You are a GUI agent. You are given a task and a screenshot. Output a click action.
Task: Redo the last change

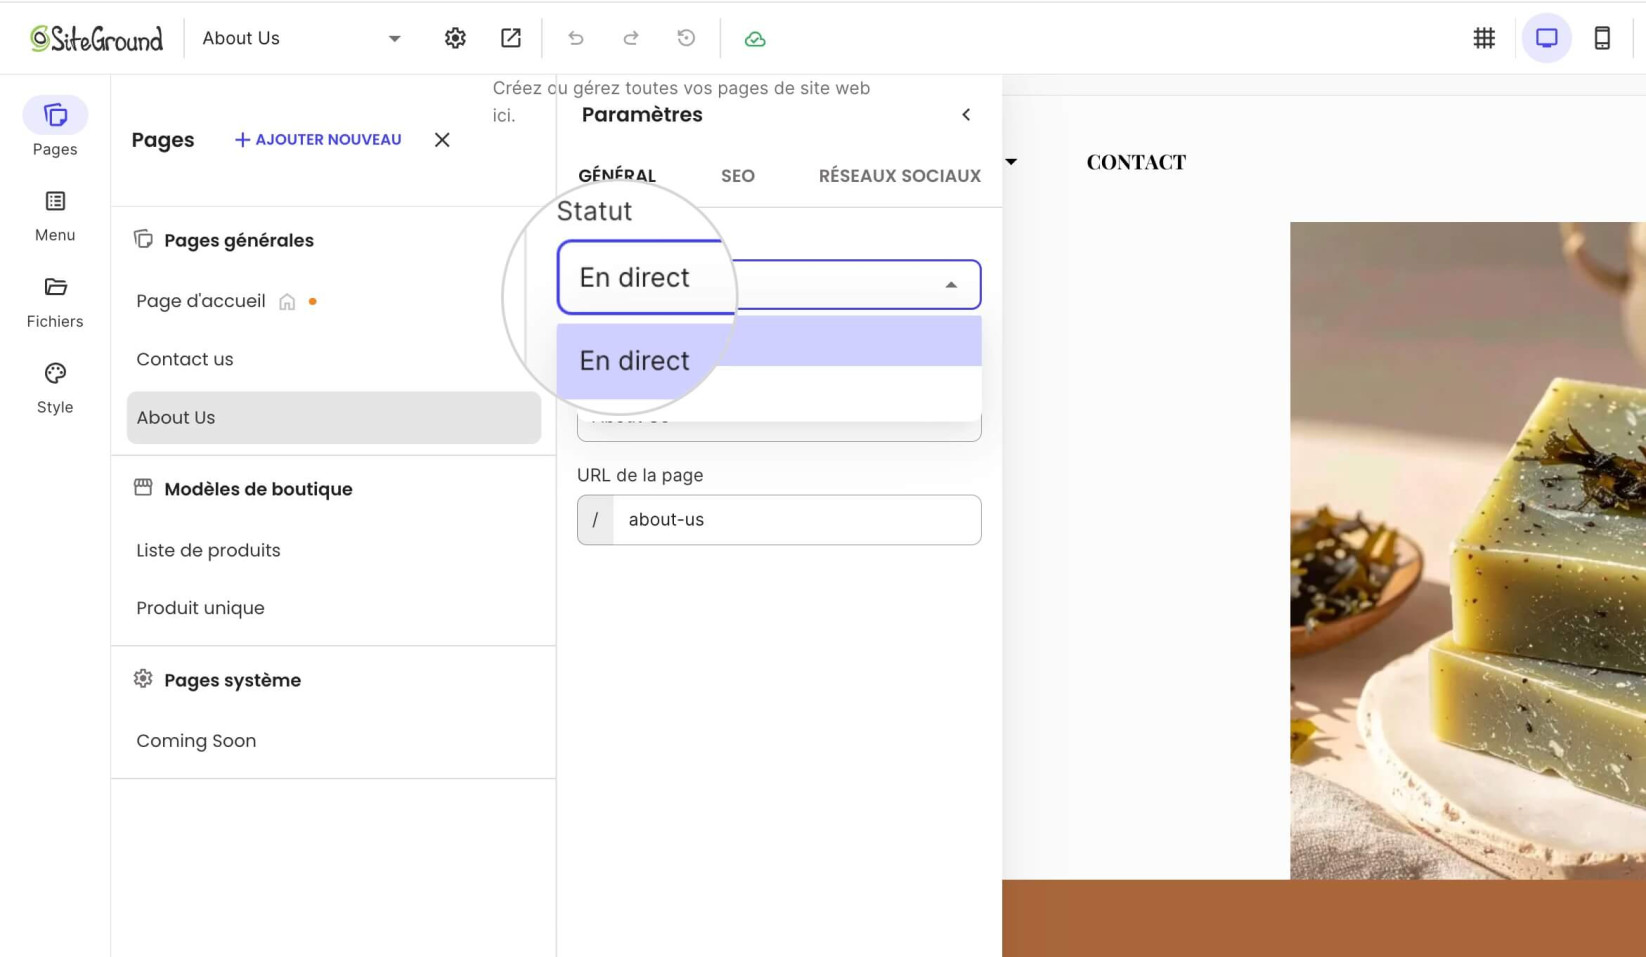(x=631, y=38)
